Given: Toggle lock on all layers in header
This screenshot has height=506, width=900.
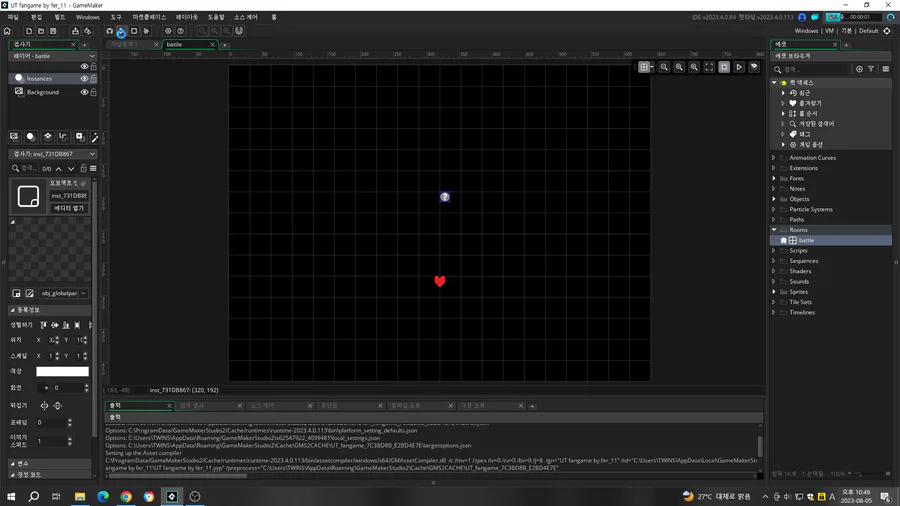Looking at the screenshot, I should (x=94, y=67).
